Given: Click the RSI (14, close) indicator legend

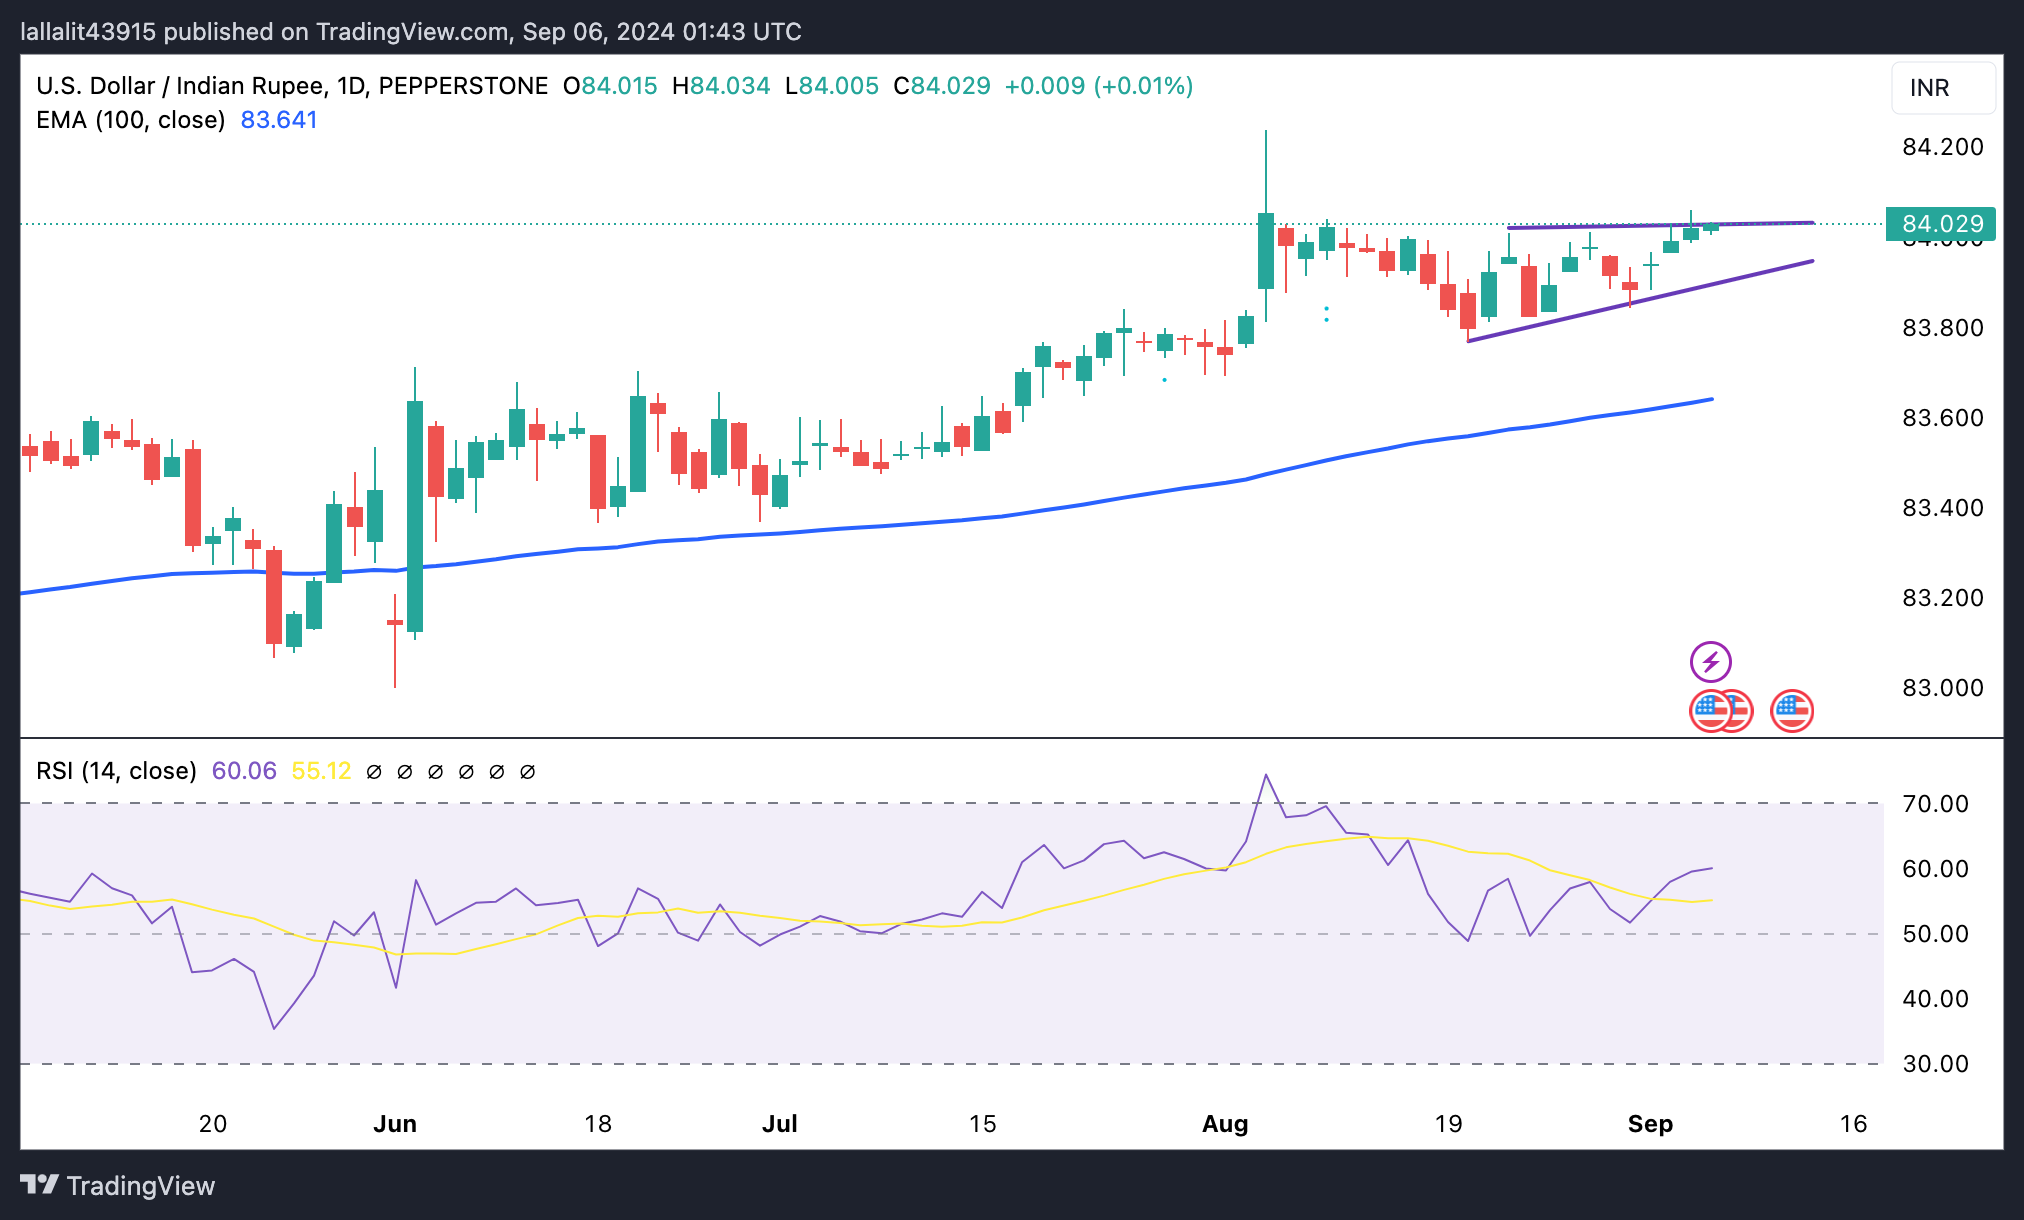Looking at the screenshot, I should tap(116, 771).
